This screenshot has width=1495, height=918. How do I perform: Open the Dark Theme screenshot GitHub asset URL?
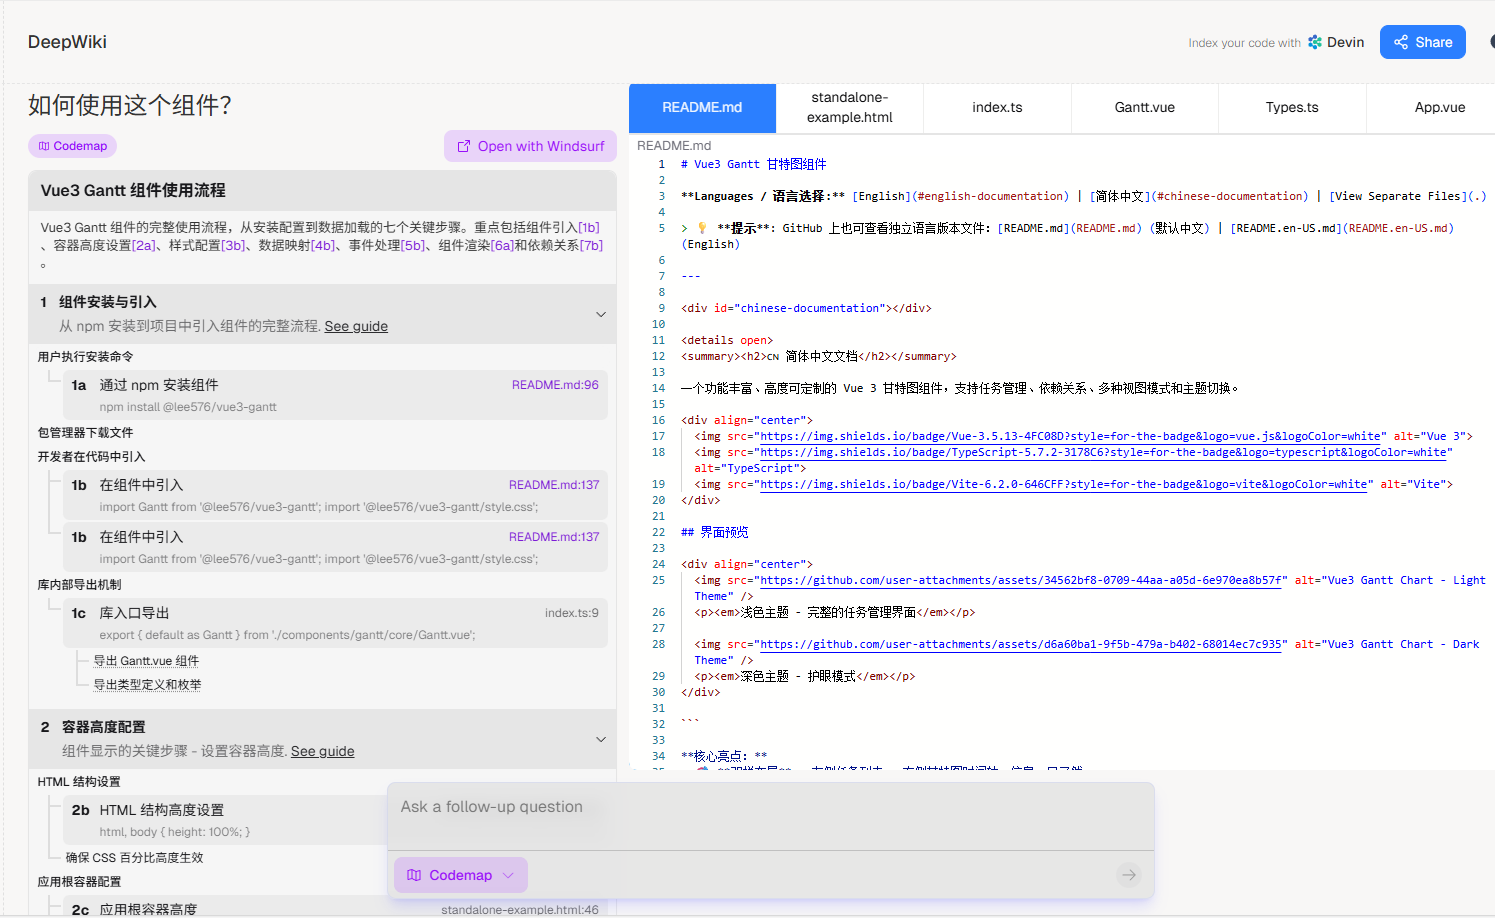[1021, 644]
